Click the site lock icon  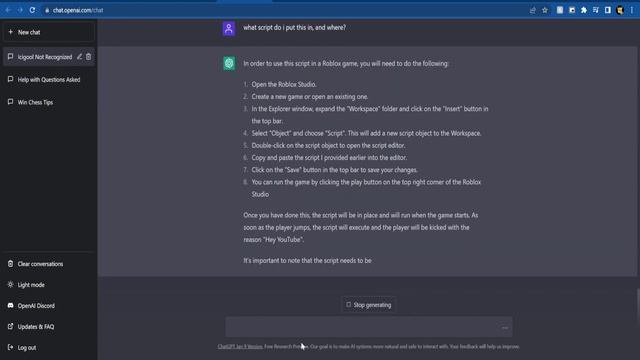(47, 10)
